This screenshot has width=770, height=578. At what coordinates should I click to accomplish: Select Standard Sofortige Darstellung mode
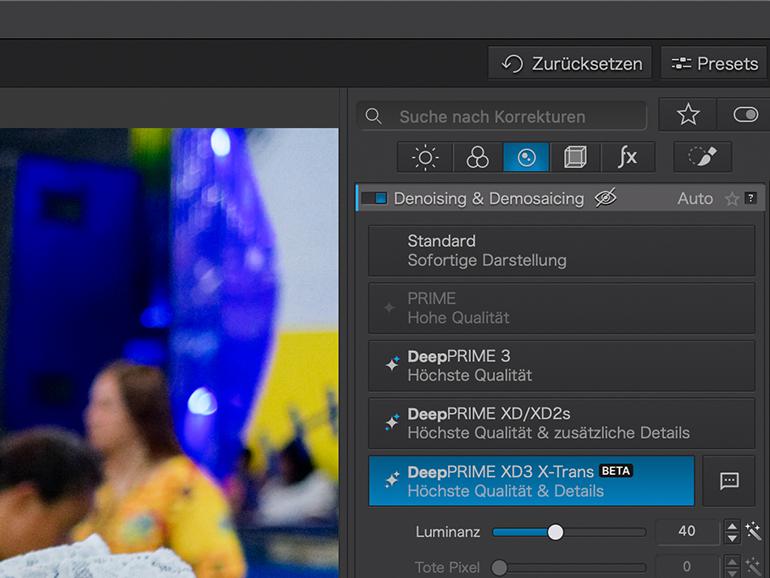561,250
